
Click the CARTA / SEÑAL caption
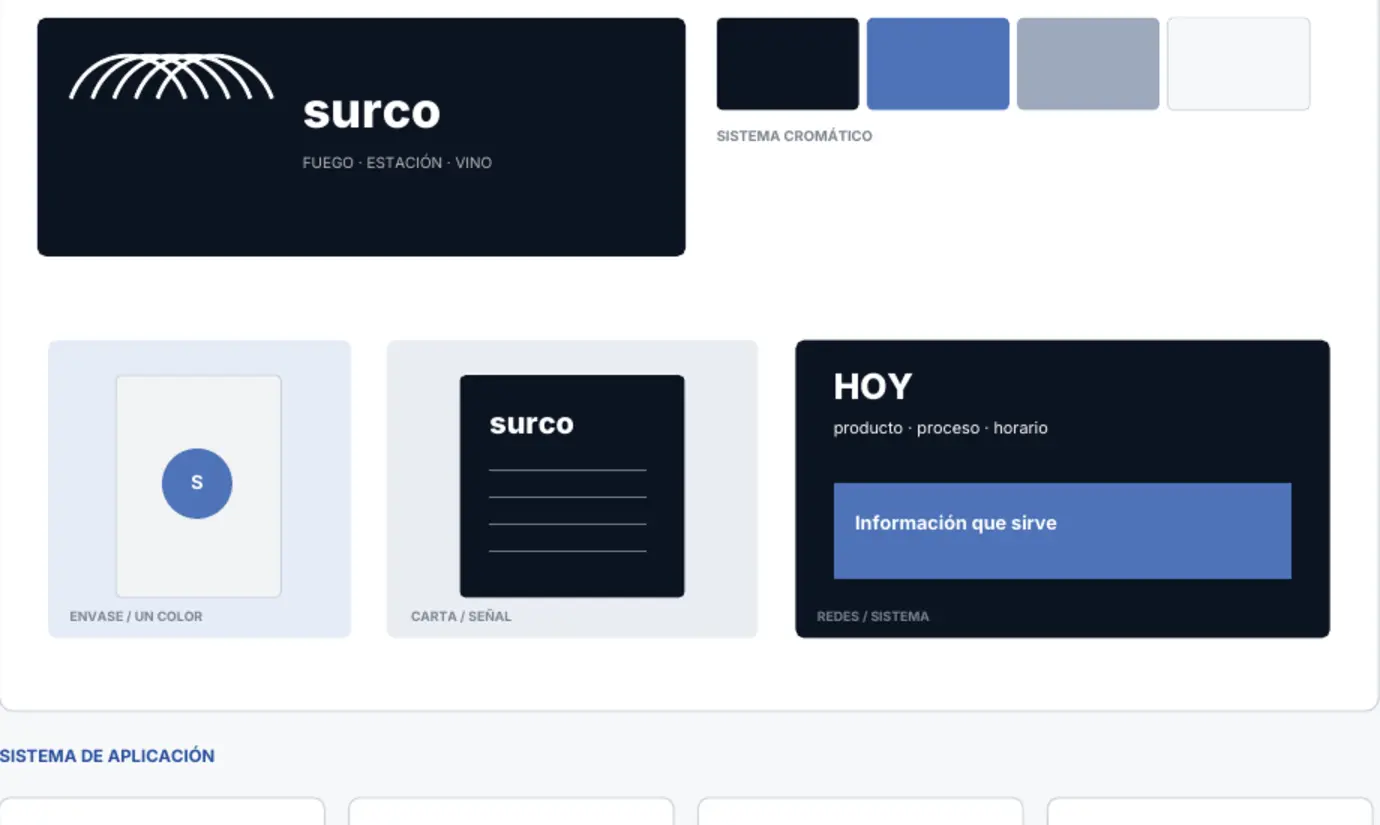tap(461, 616)
